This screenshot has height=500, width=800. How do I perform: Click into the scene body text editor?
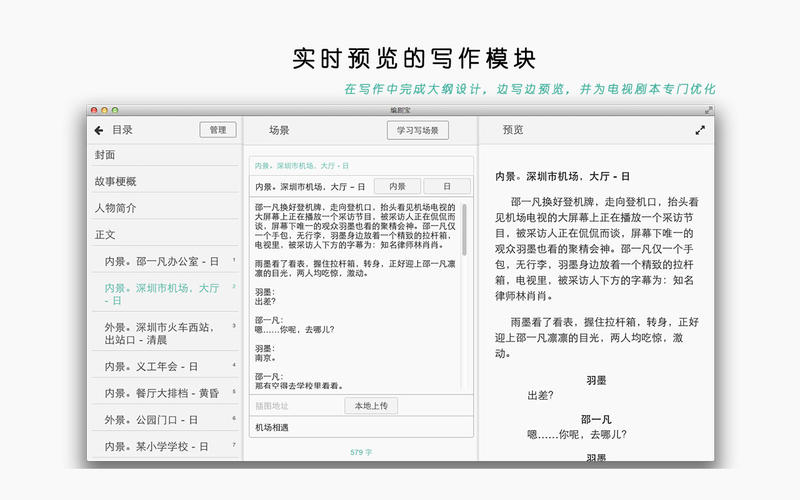click(x=355, y=296)
